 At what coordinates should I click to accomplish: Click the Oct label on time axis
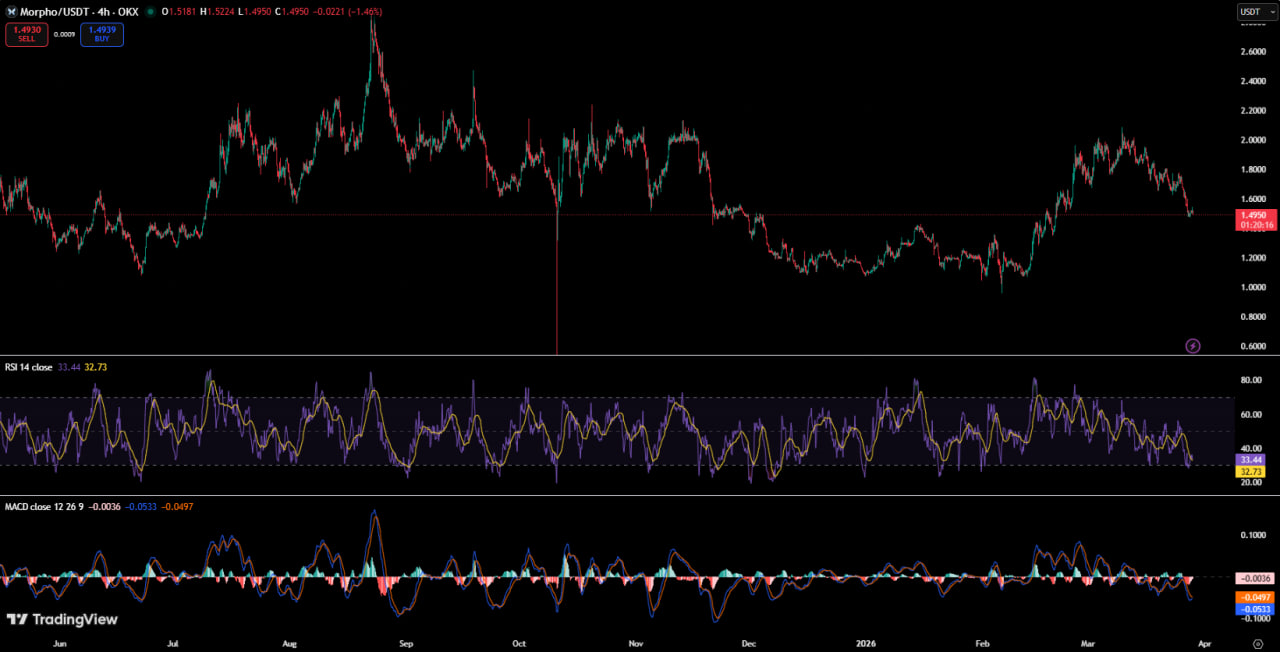pos(519,645)
